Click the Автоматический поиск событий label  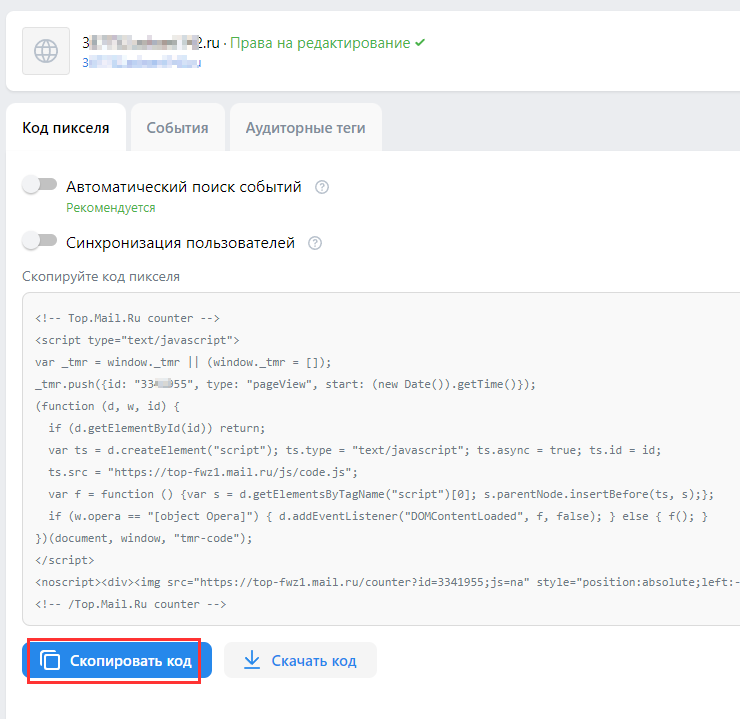tap(184, 187)
